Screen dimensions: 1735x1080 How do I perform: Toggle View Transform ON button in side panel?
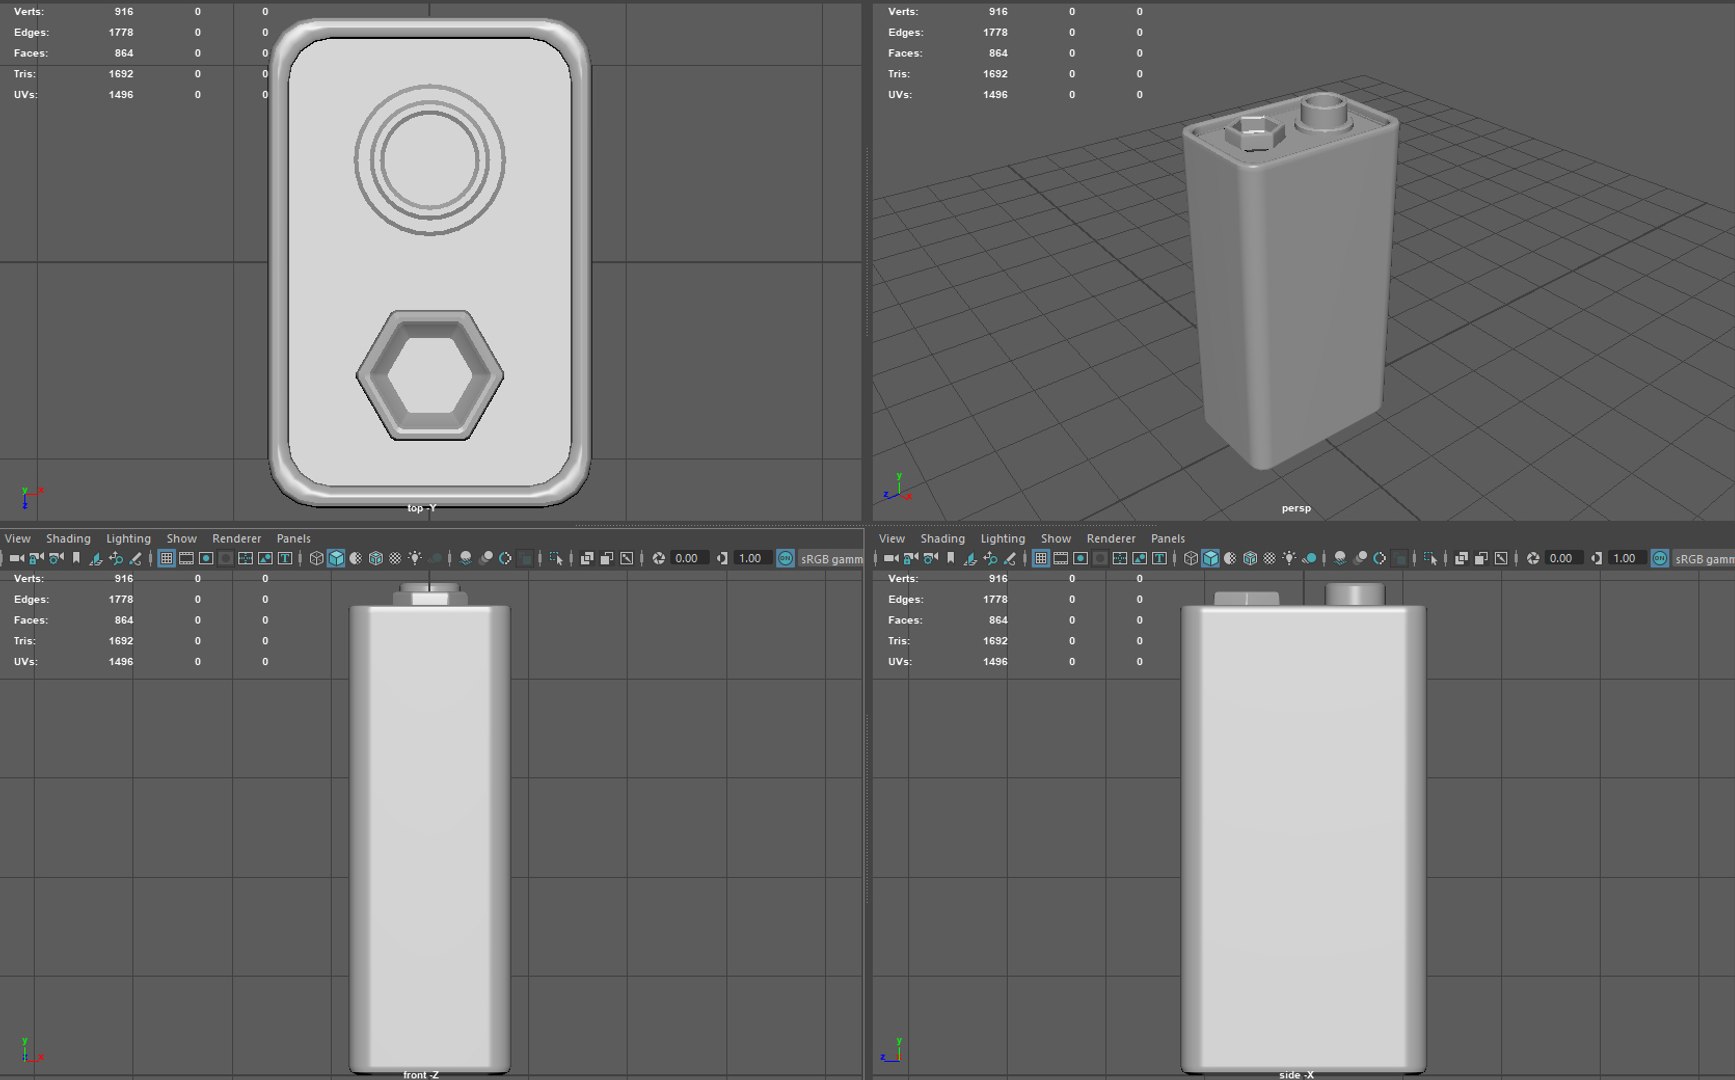(x=1660, y=558)
